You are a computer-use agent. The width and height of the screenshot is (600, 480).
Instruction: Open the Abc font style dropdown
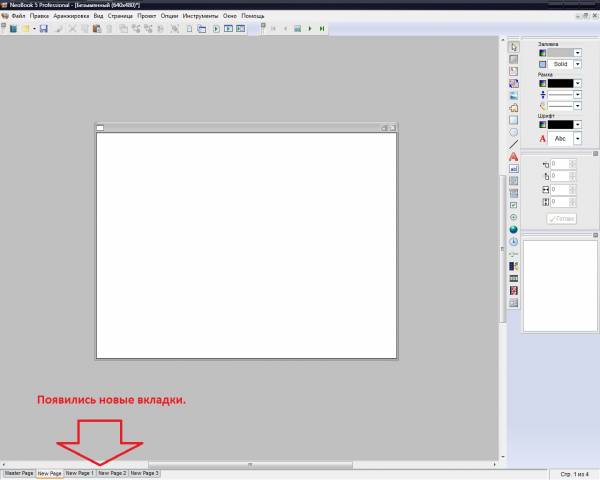point(578,139)
